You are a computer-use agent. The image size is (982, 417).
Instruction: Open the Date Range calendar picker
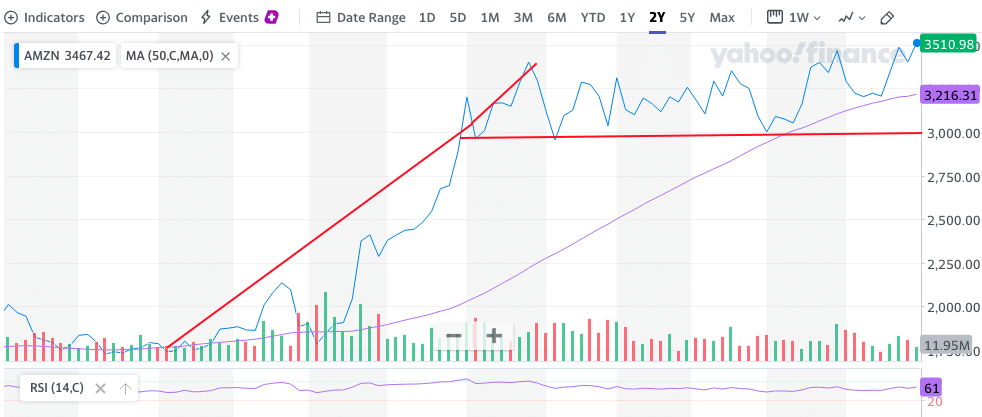coord(360,18)
